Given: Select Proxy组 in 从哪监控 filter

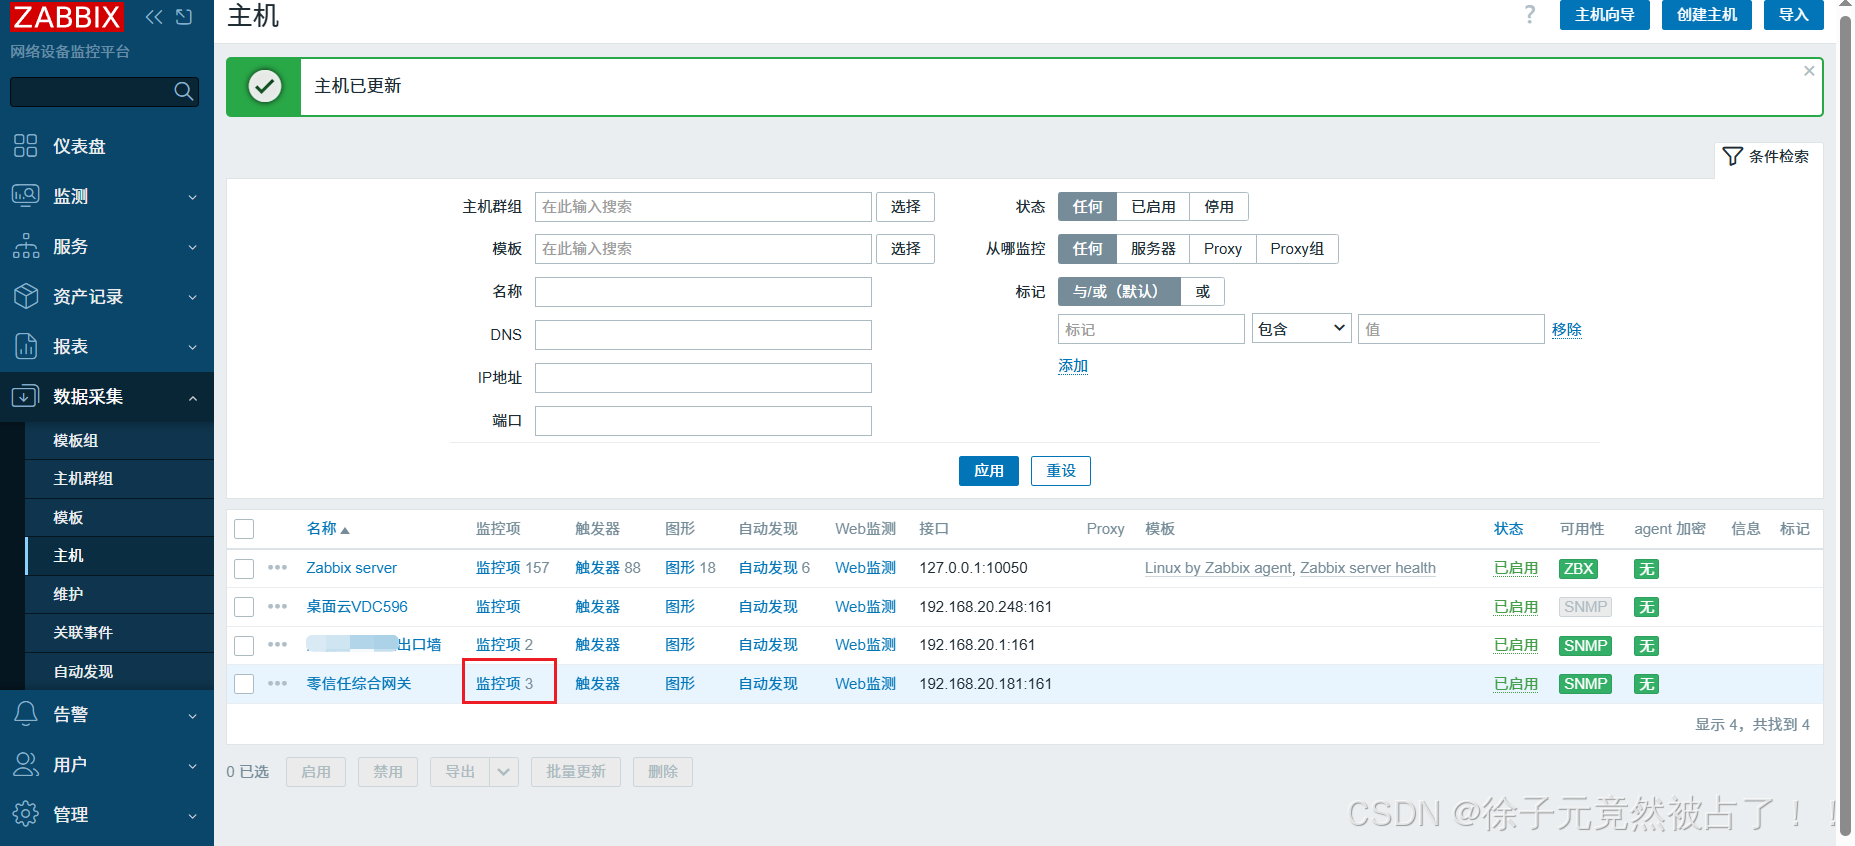Looking at the screenshot, I should (1297, 249).
